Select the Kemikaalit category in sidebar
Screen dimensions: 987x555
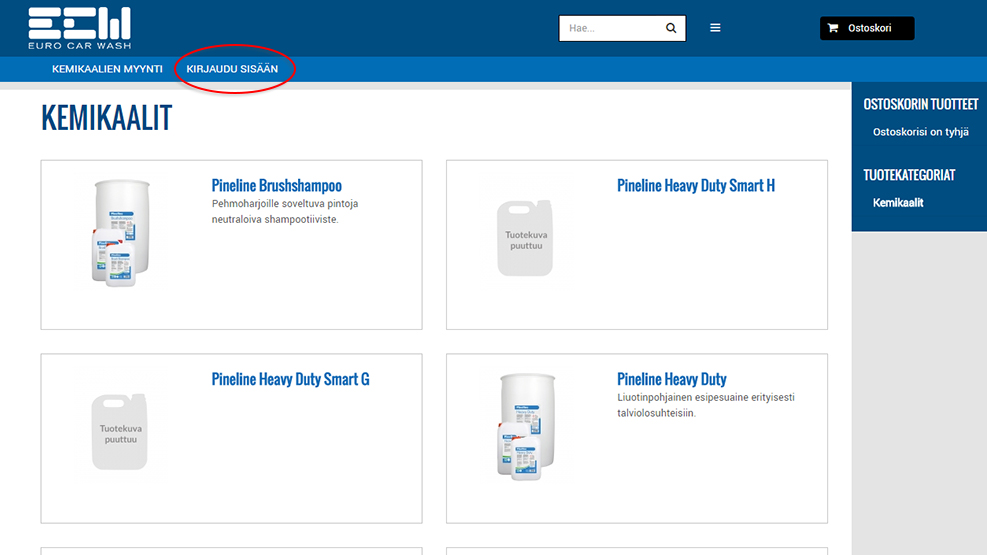[x=897, y=202]
